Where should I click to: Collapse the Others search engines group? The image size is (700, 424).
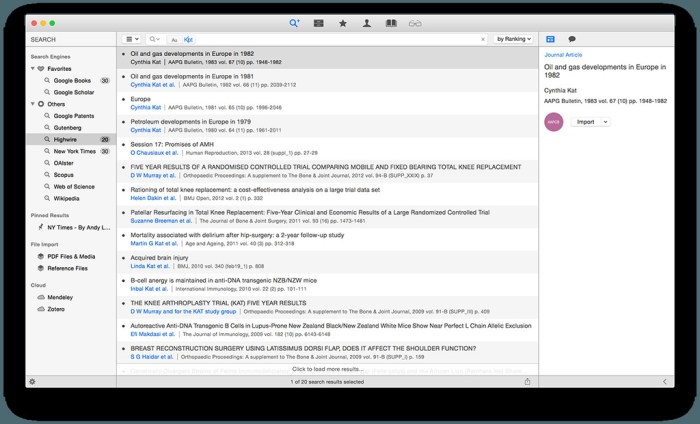31,104
